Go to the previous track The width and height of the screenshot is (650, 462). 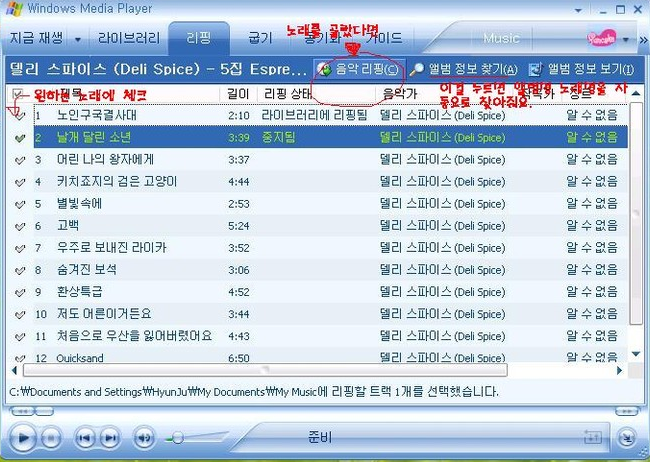(x=85, y=438)
